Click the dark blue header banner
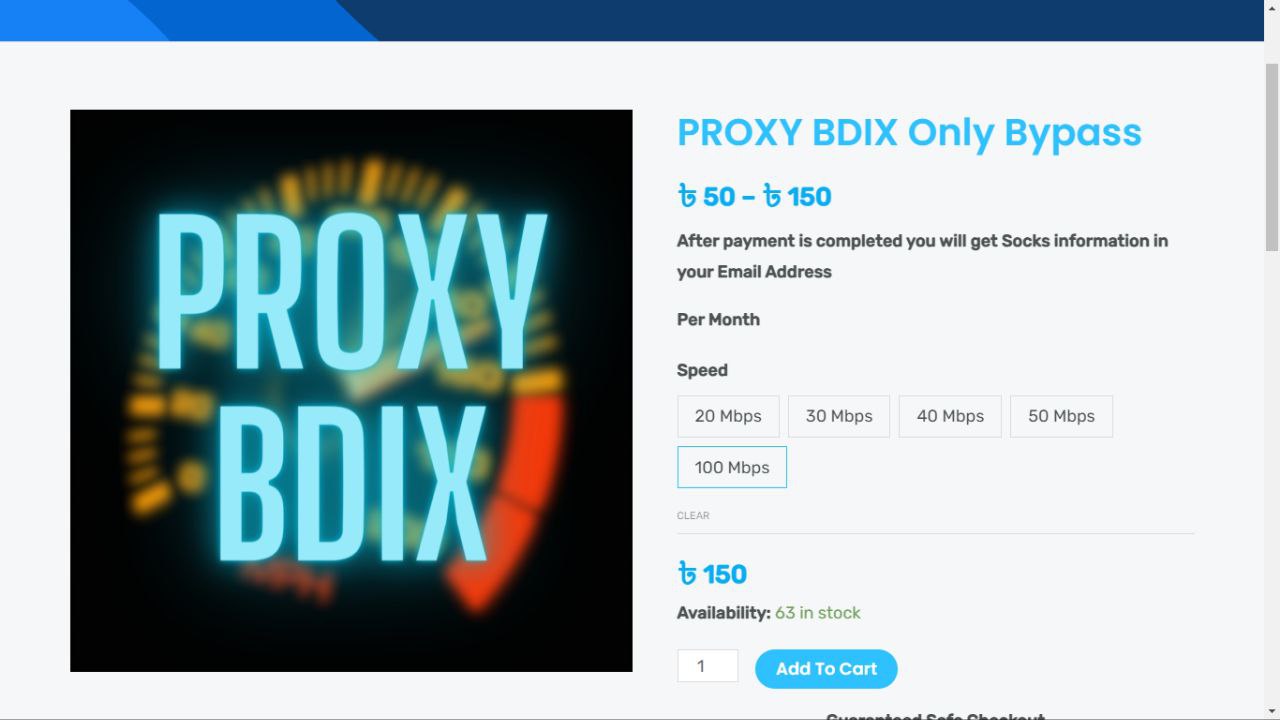This screenshot has height=720, width=1280. 632,20
